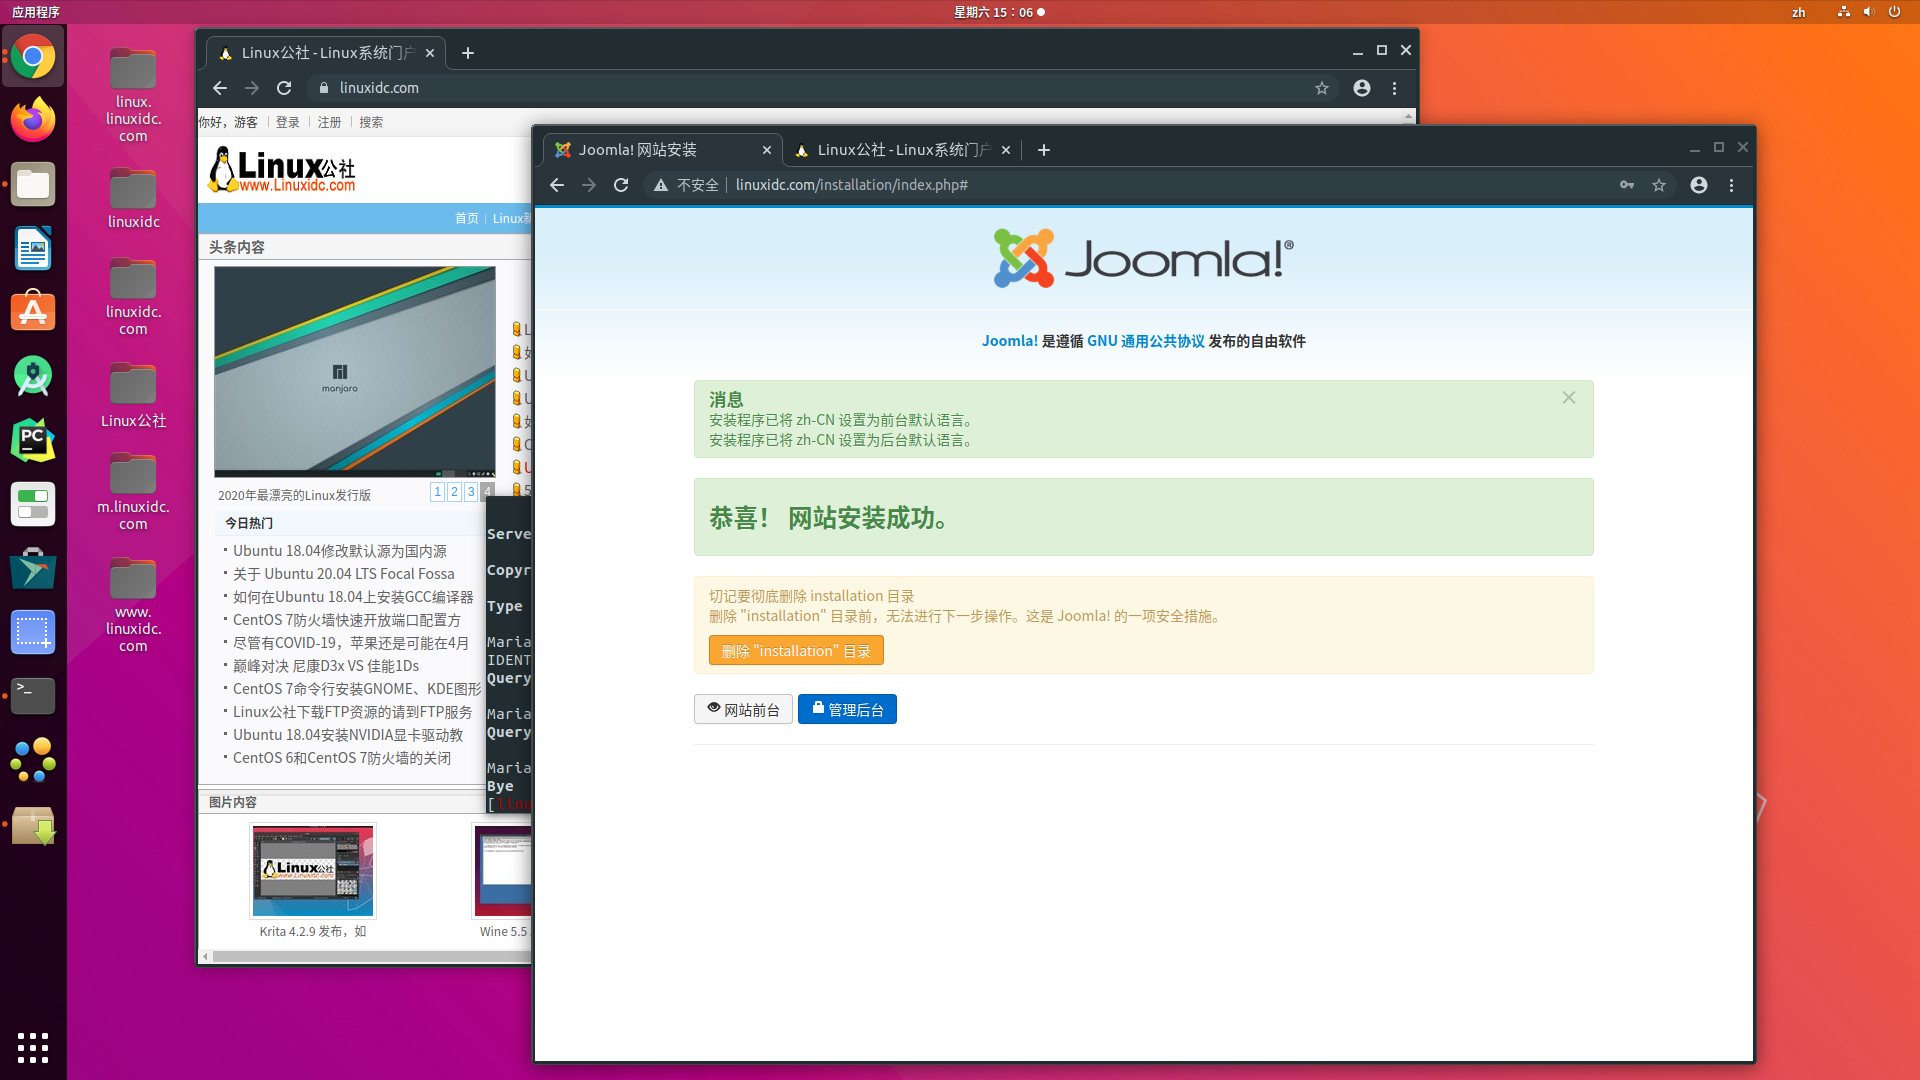Click 登录 link in back window
This screenshot has width=1920, height=1080.
pyautogui.click(x=288, y=122)
